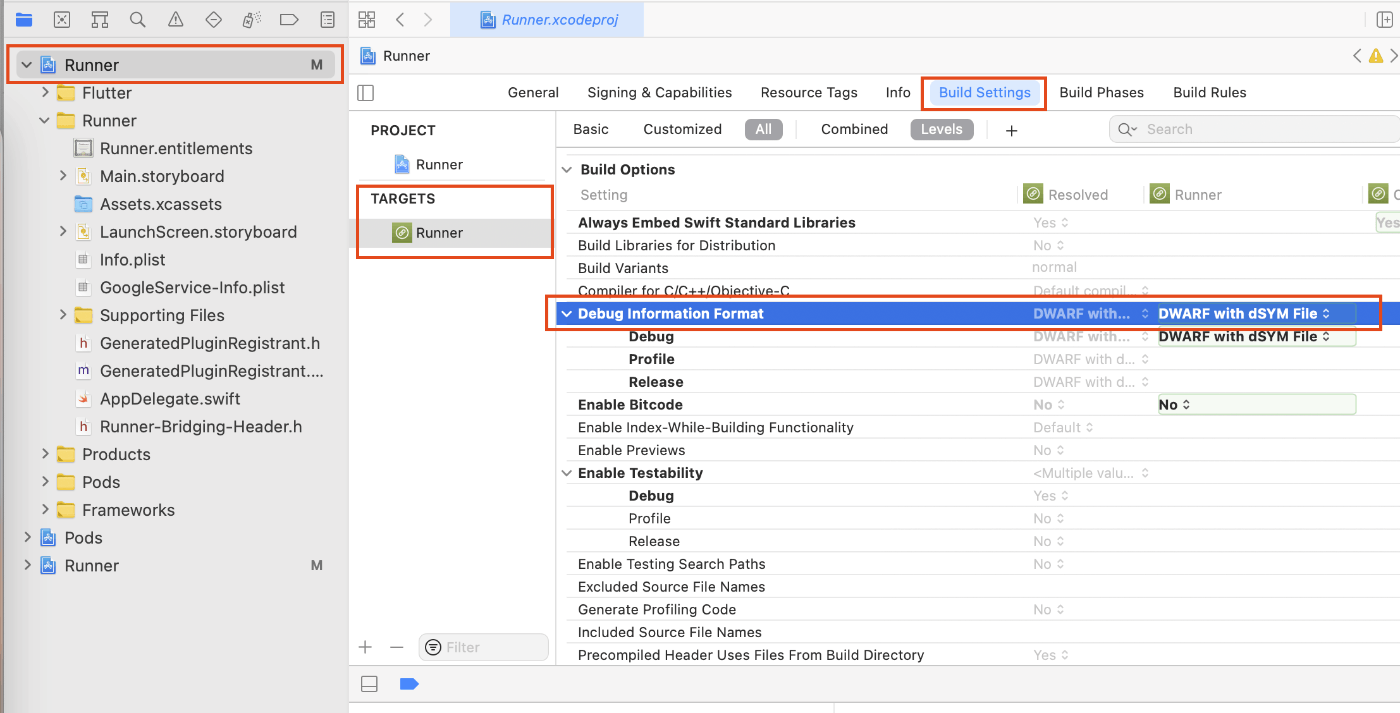Show the Issue navigator warning triangle
This screenshot has width=1400, height=713.
[176, 19]
